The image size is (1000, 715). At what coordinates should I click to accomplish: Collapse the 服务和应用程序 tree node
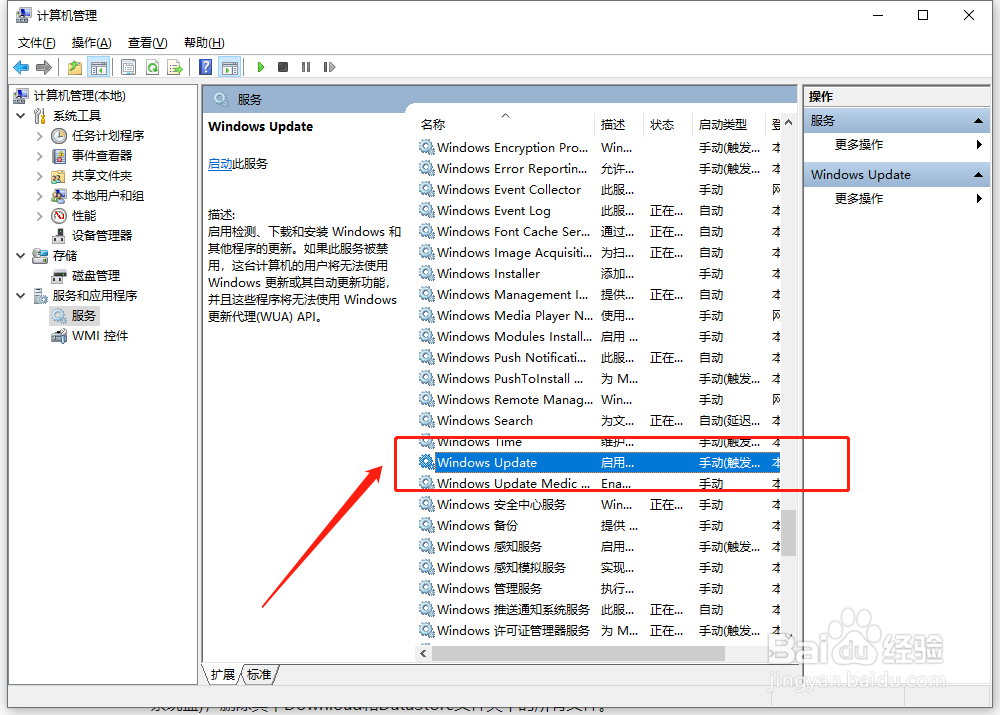pyautogui.click(x=21, y=296)
